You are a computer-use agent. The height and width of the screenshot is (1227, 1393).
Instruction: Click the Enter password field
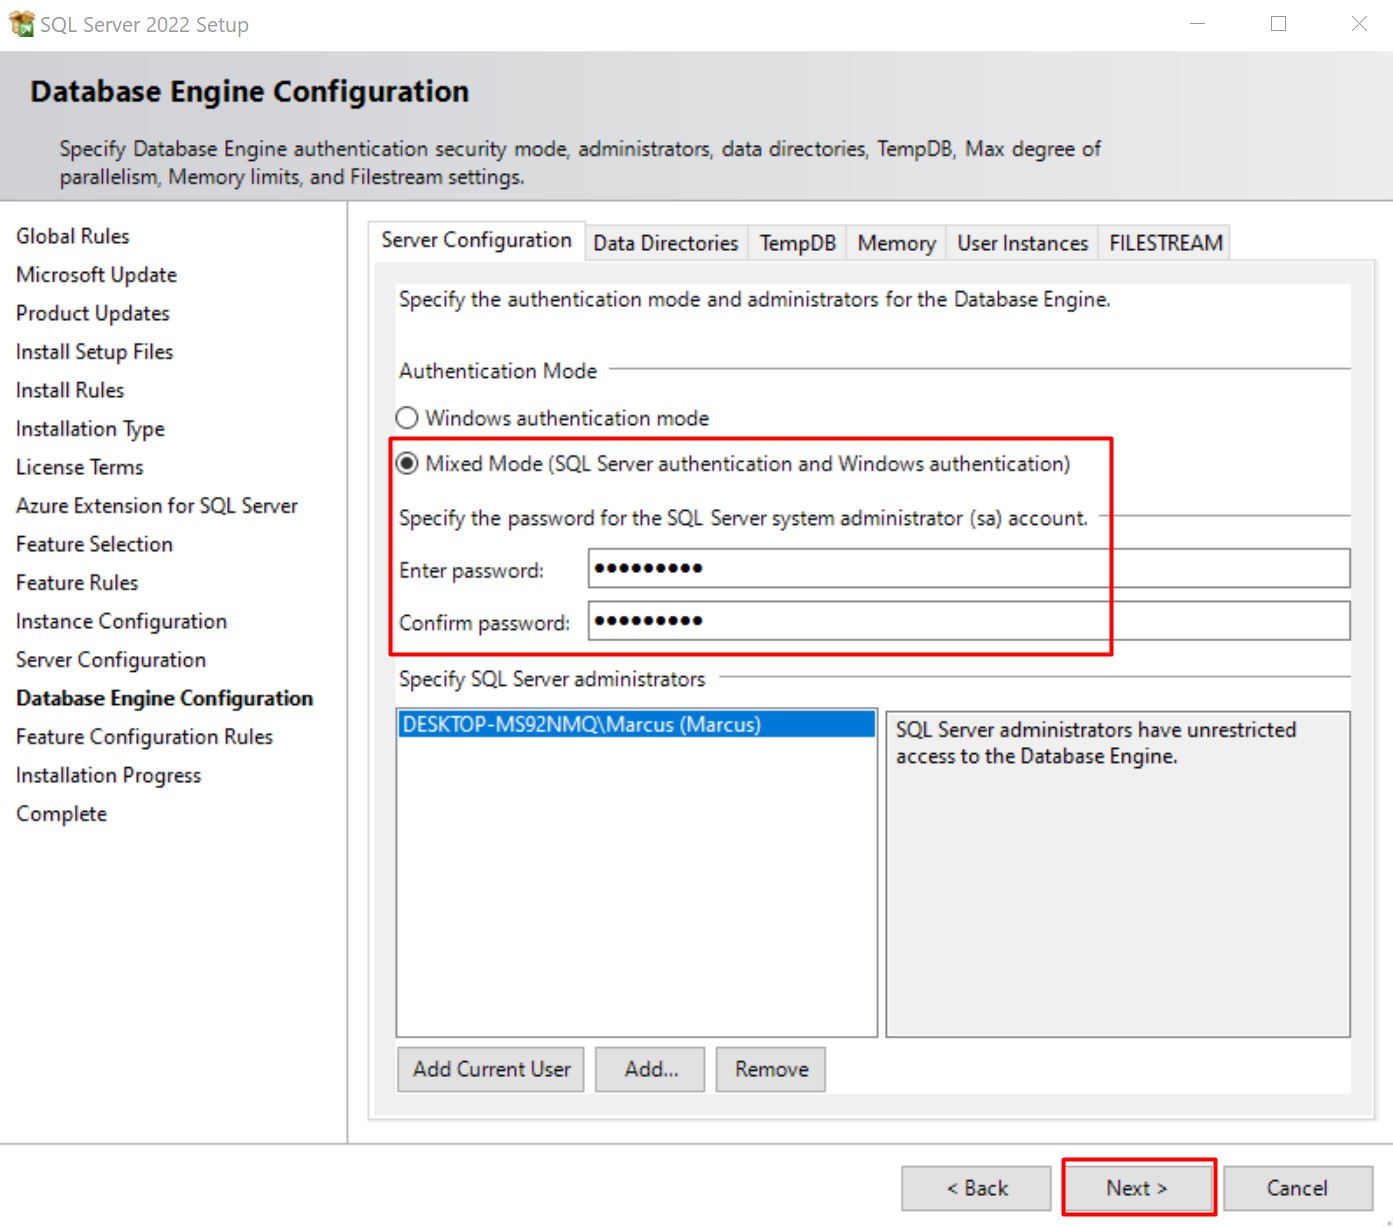click(969, 568)
